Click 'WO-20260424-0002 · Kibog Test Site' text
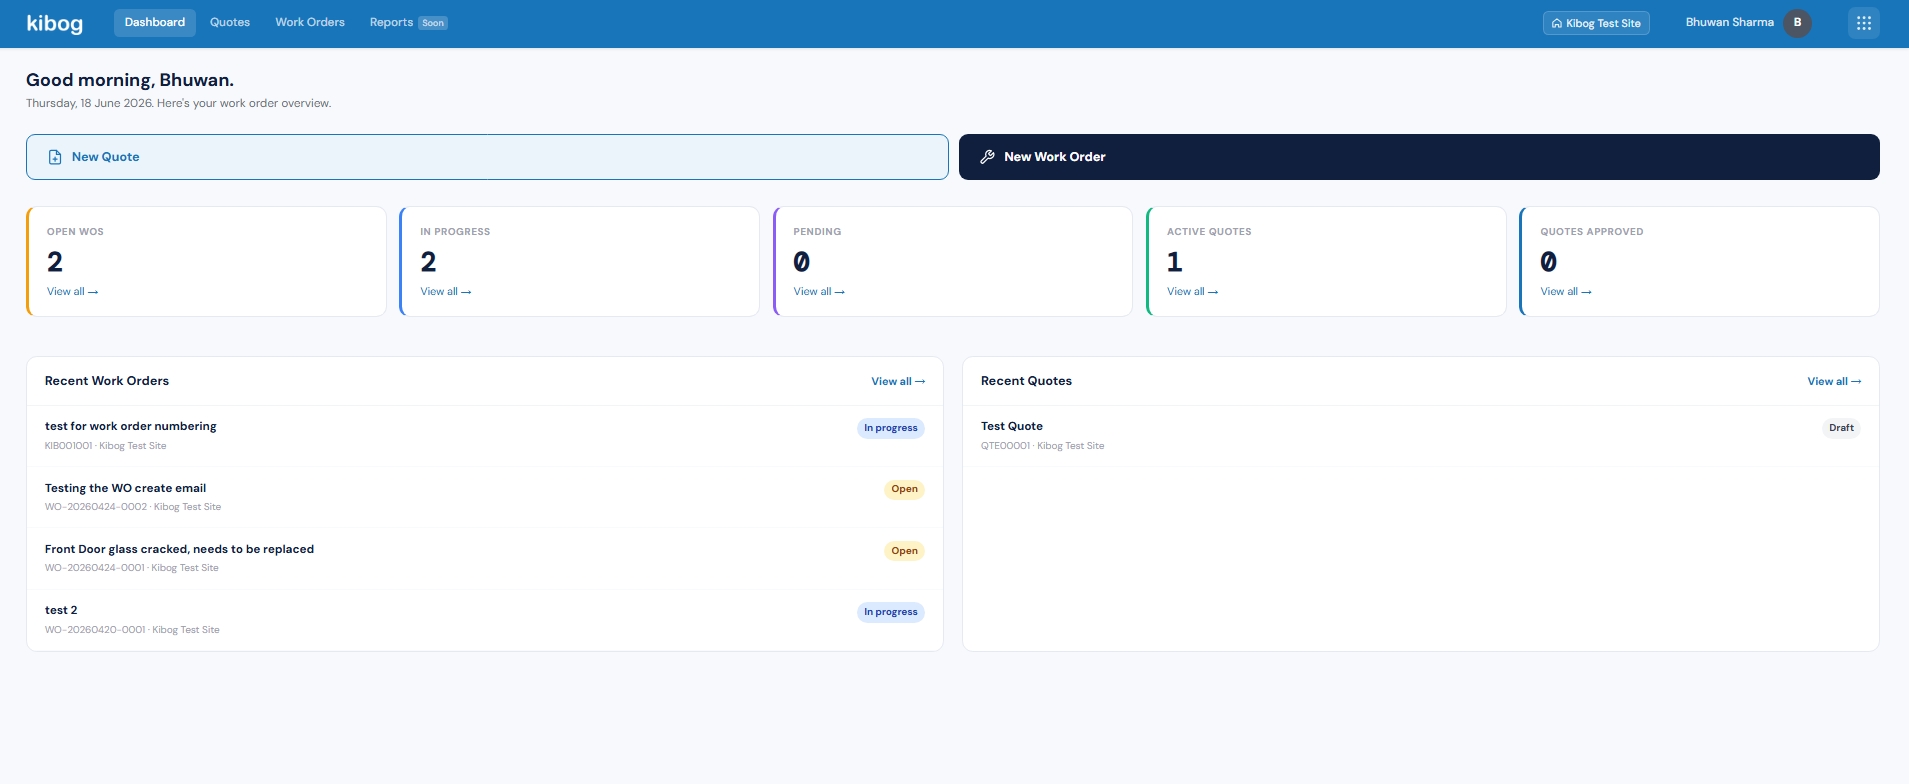Viewport: 1909px width, 784px height. (x=133, y=507)
